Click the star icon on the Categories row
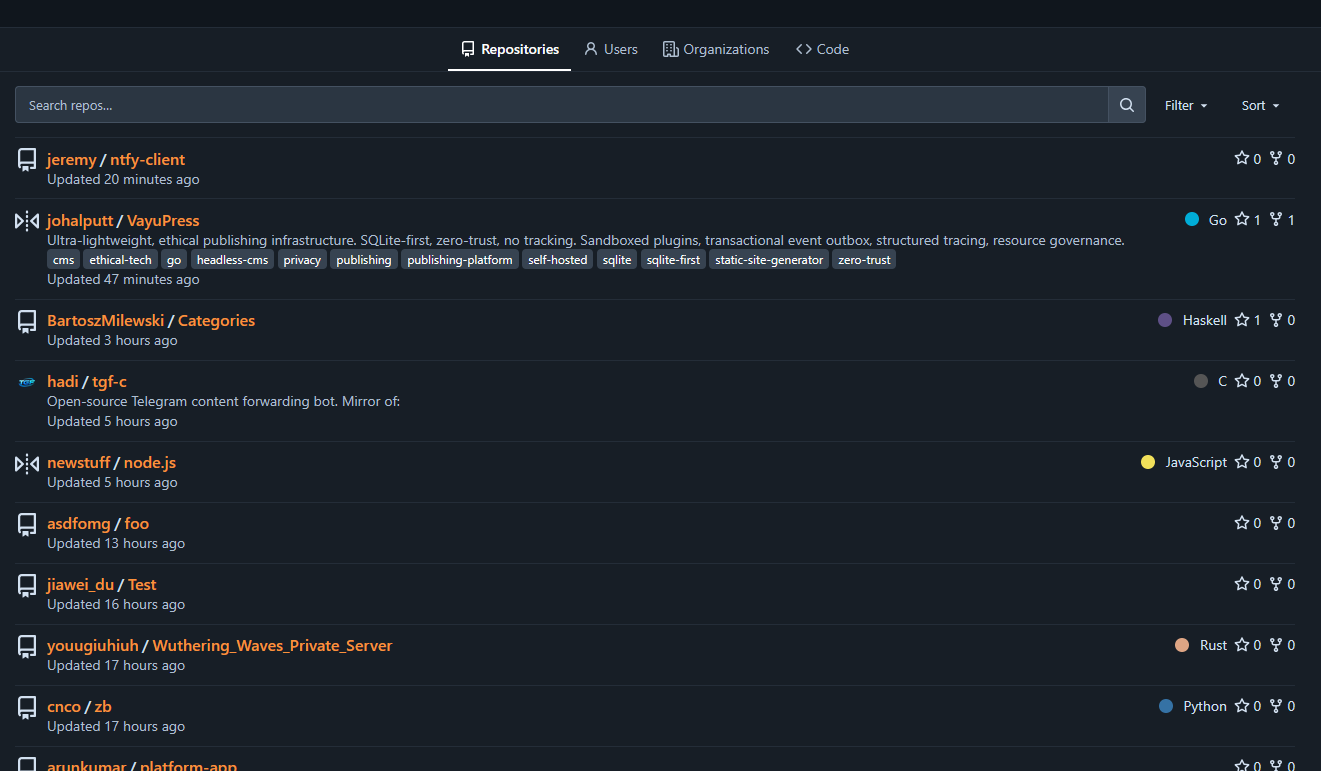Screen dimensions: 1321x771 (1242, 320)
